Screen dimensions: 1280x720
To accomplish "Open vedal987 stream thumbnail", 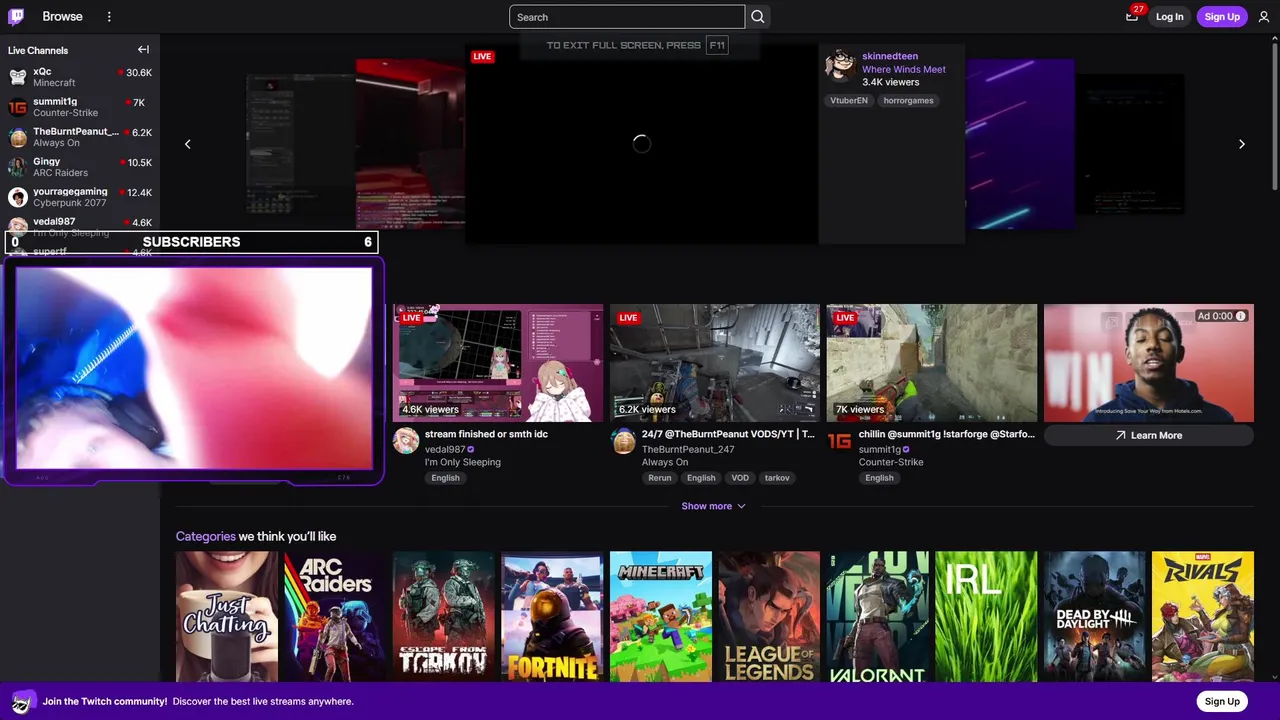I will (498, 363).
